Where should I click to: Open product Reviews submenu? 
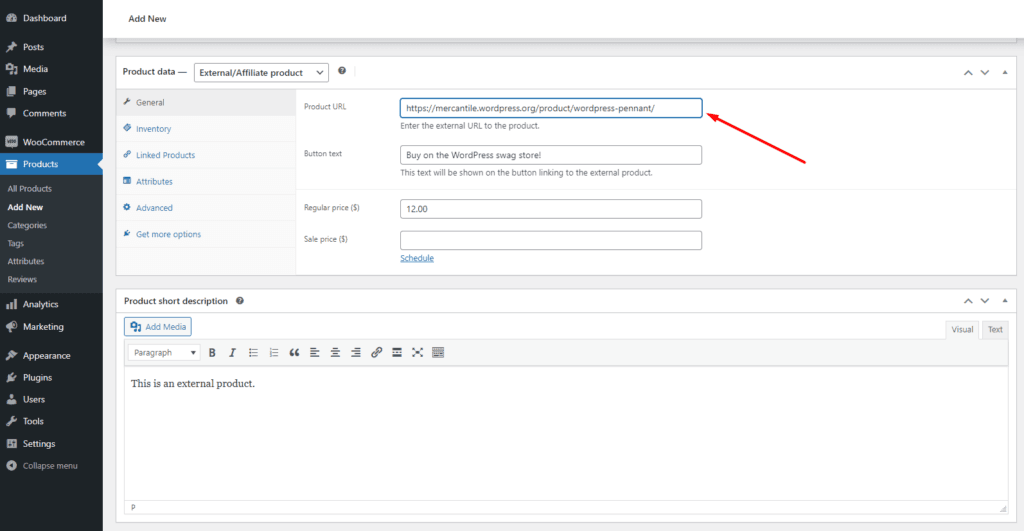tap(22, 280)
